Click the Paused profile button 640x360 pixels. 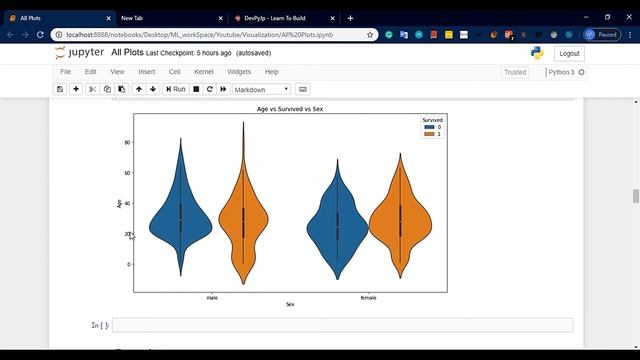(x=602, y=35)
